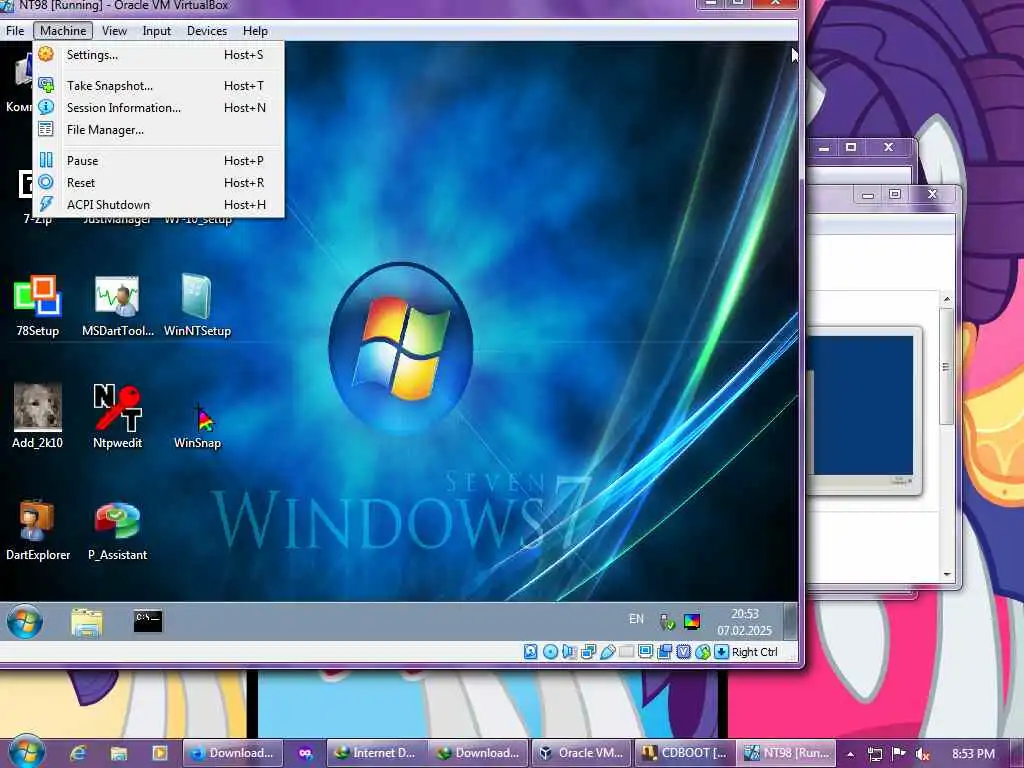Close the open Machine menu via its title

(63, 31)
